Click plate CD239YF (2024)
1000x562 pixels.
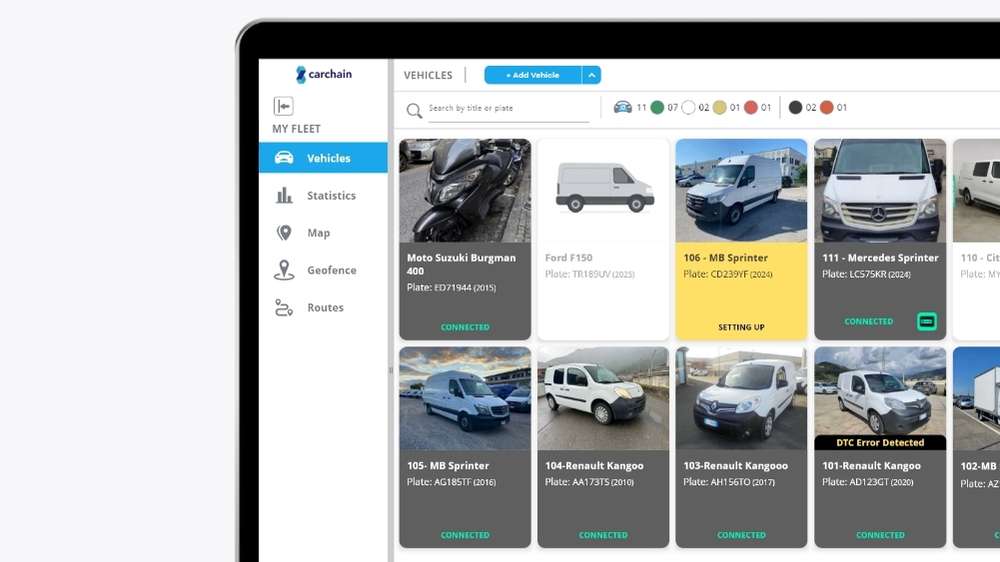point(728,274)
